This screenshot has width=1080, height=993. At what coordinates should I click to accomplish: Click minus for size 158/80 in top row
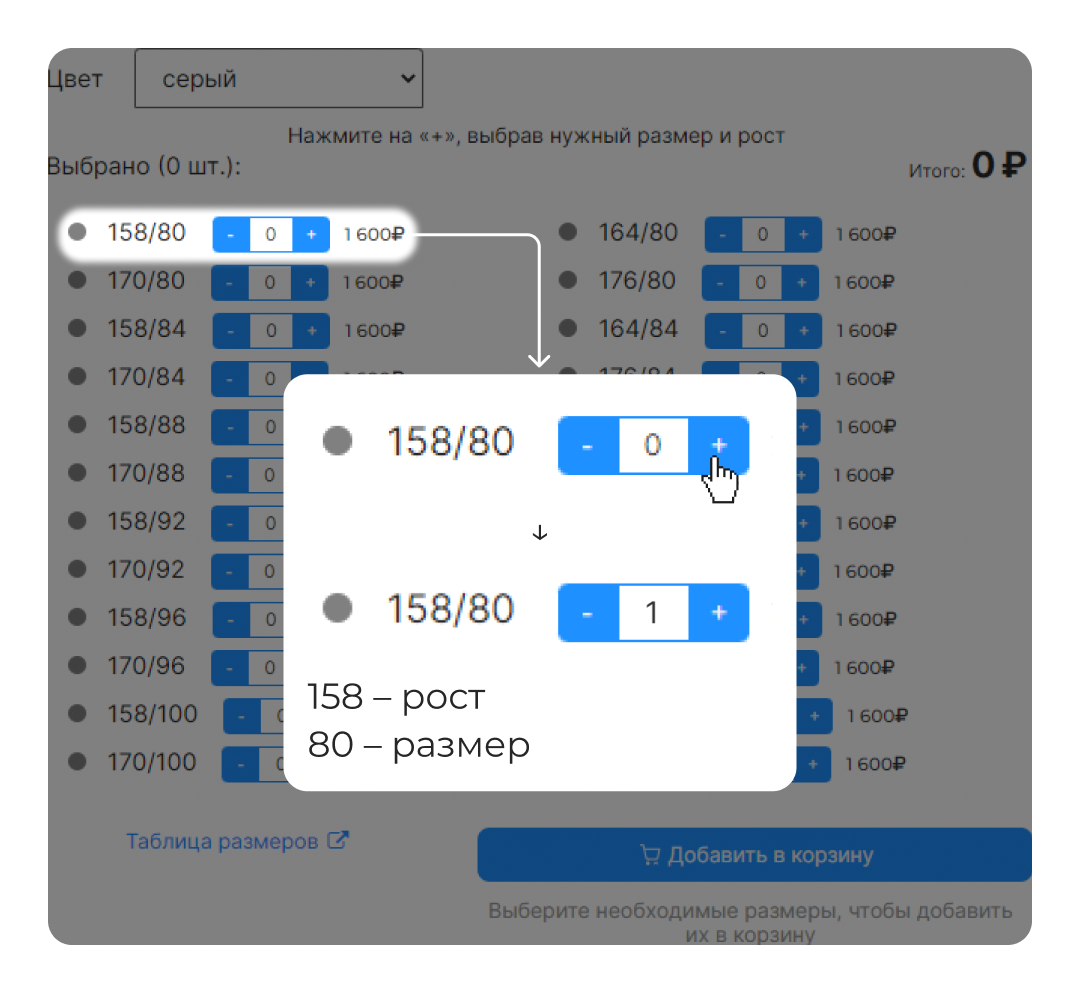pos(231,235)
